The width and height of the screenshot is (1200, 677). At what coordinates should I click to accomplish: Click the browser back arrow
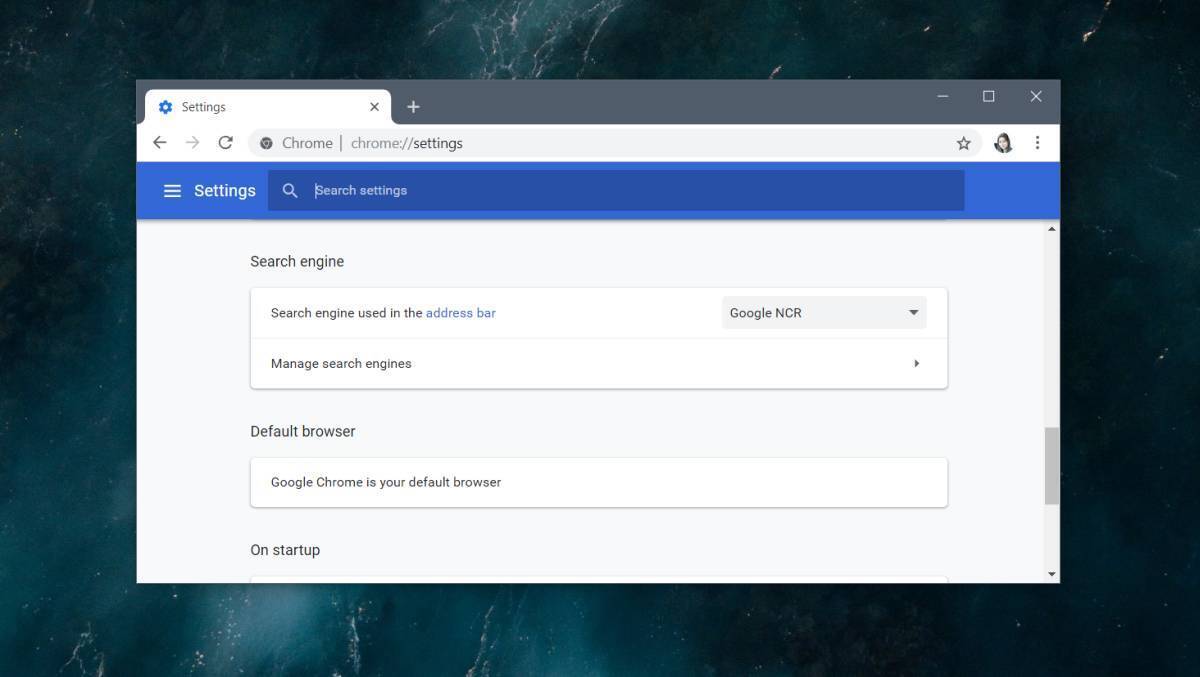(160, 142)
